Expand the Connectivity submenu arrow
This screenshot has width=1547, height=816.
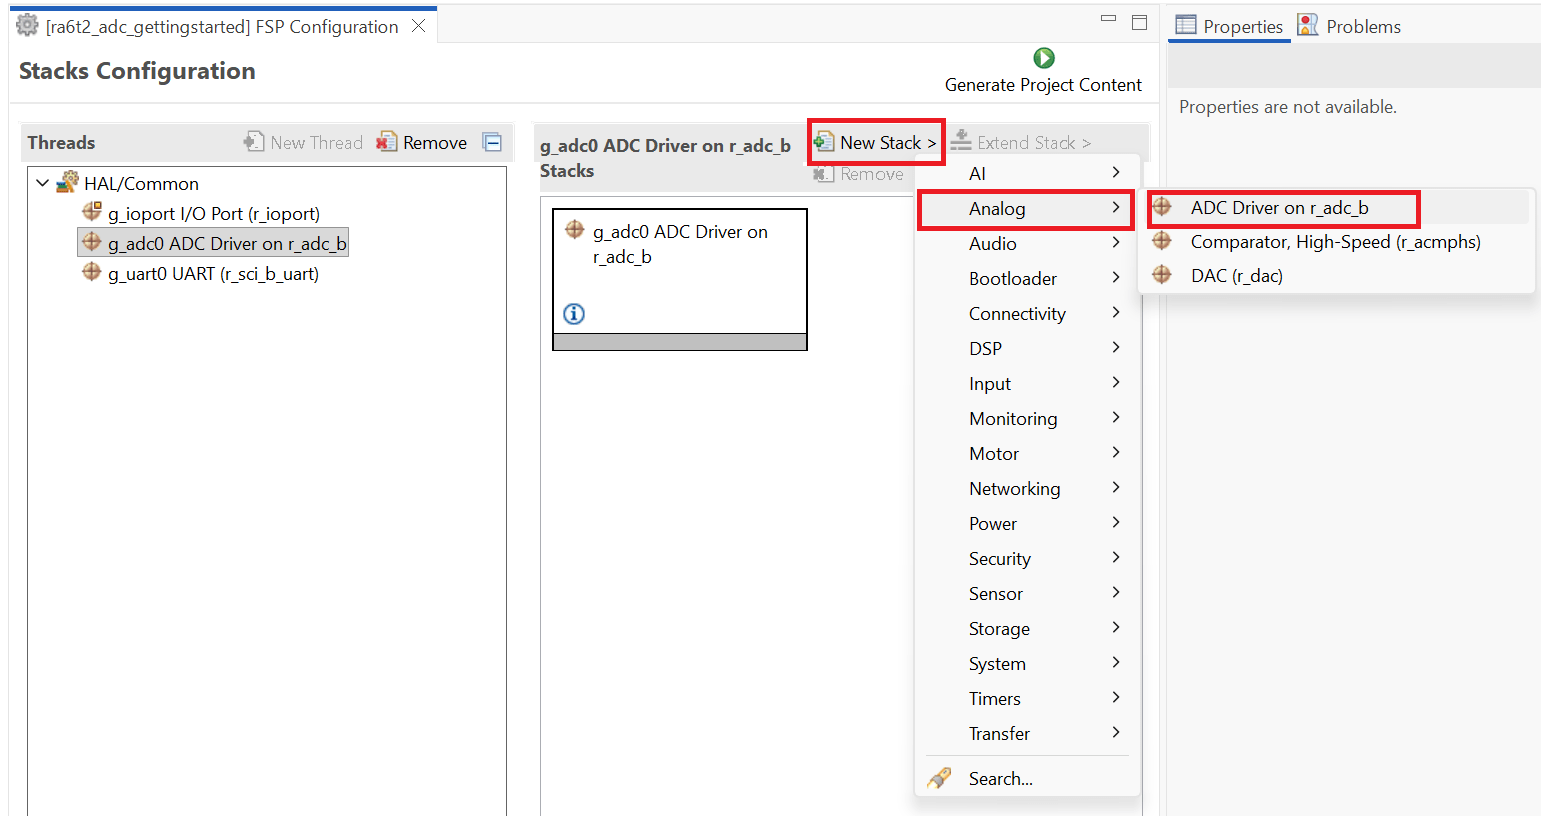1116,313
